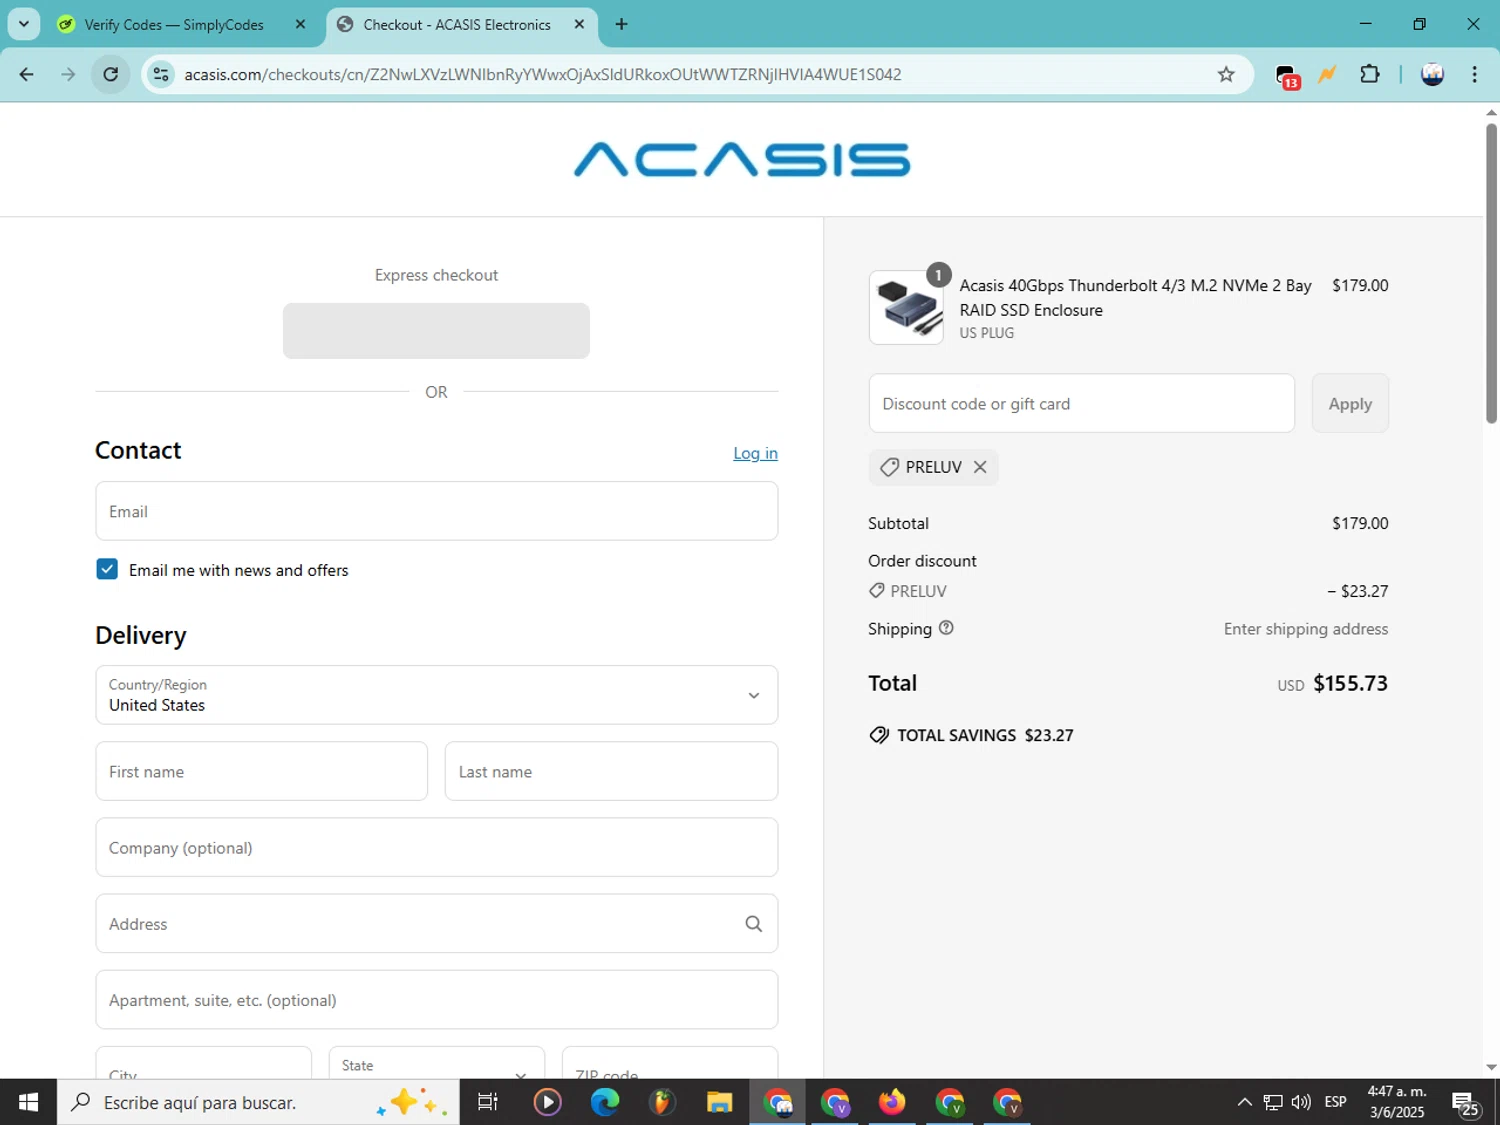
Task: Open the Extensions puzzle icon
Action: (x=1370, y=74)
